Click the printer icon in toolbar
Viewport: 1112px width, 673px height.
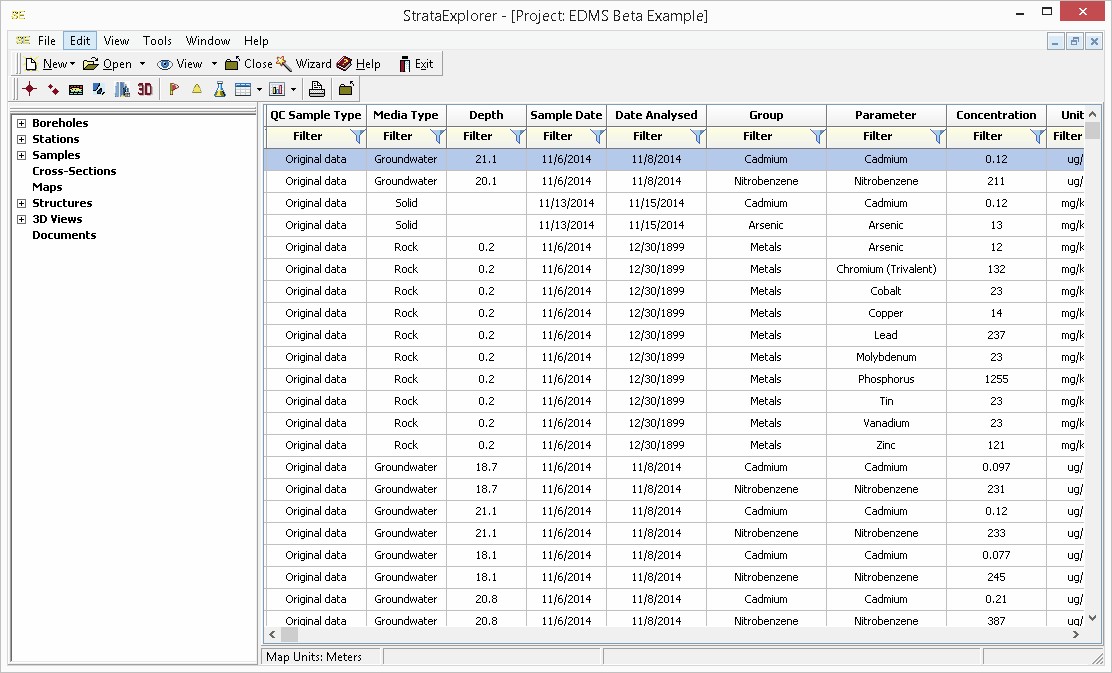[317, 89]
